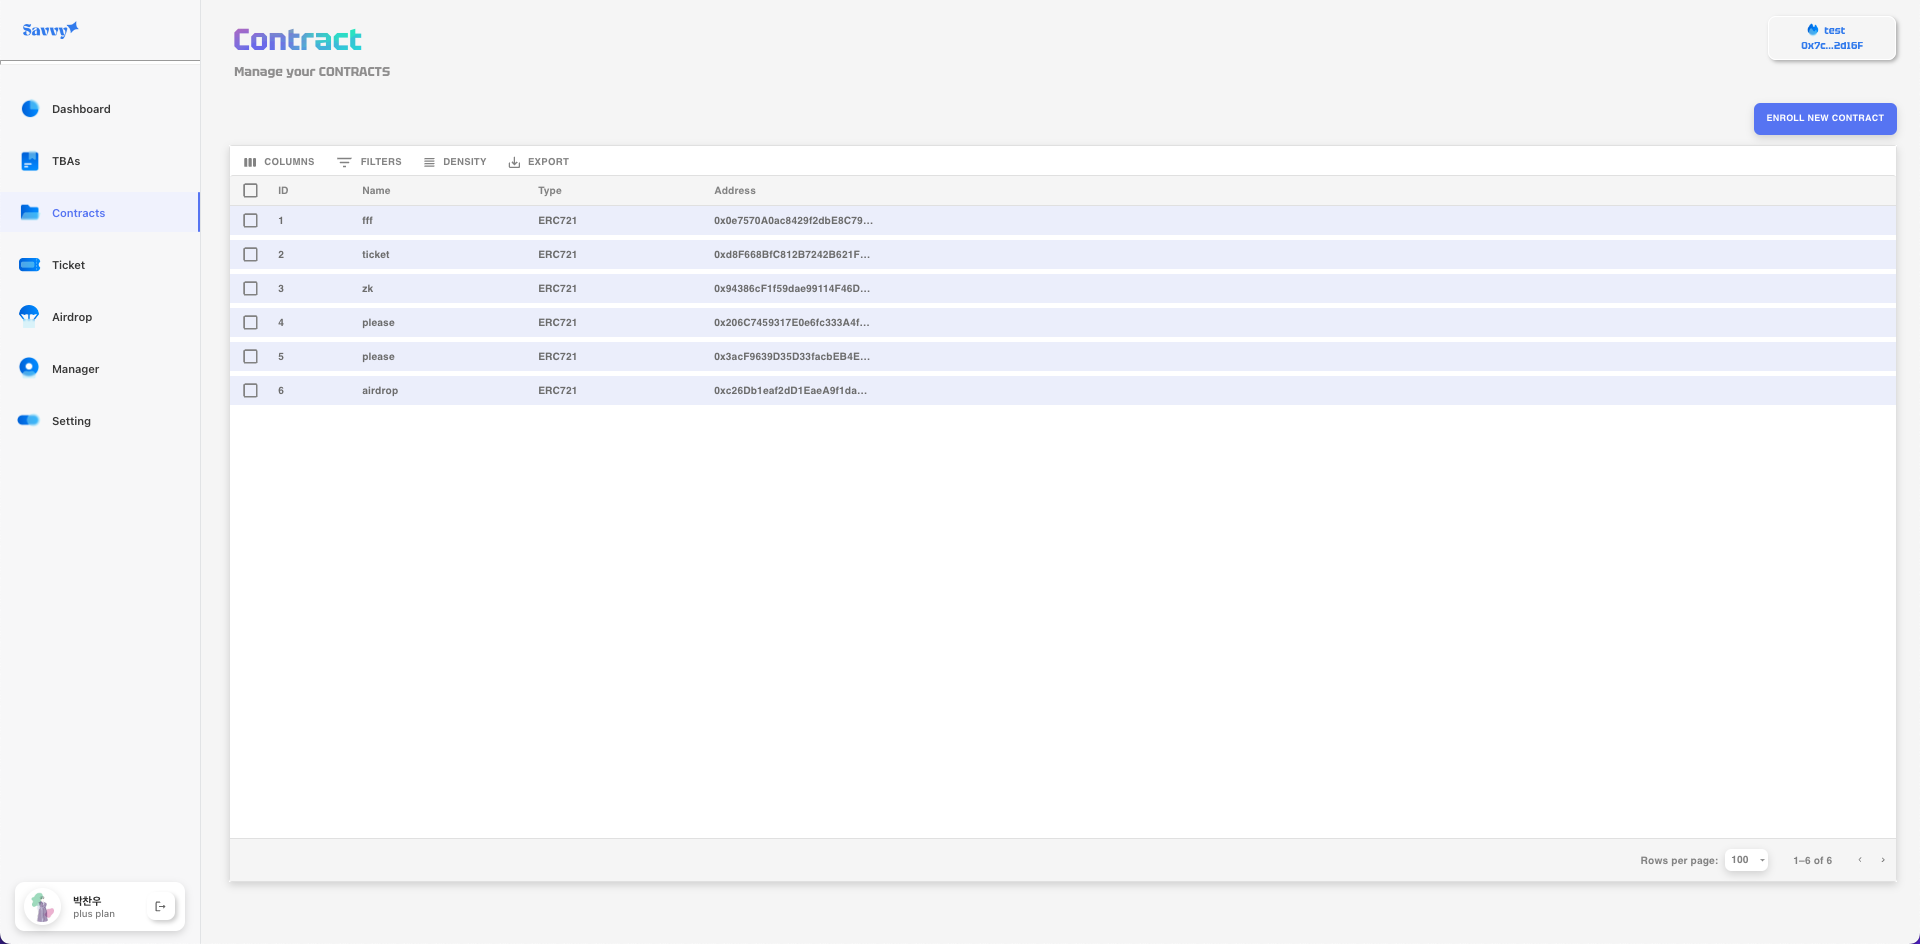Check the ticket contract row
This screenshot has width=1920, height=944.
(x=250, y=254)
